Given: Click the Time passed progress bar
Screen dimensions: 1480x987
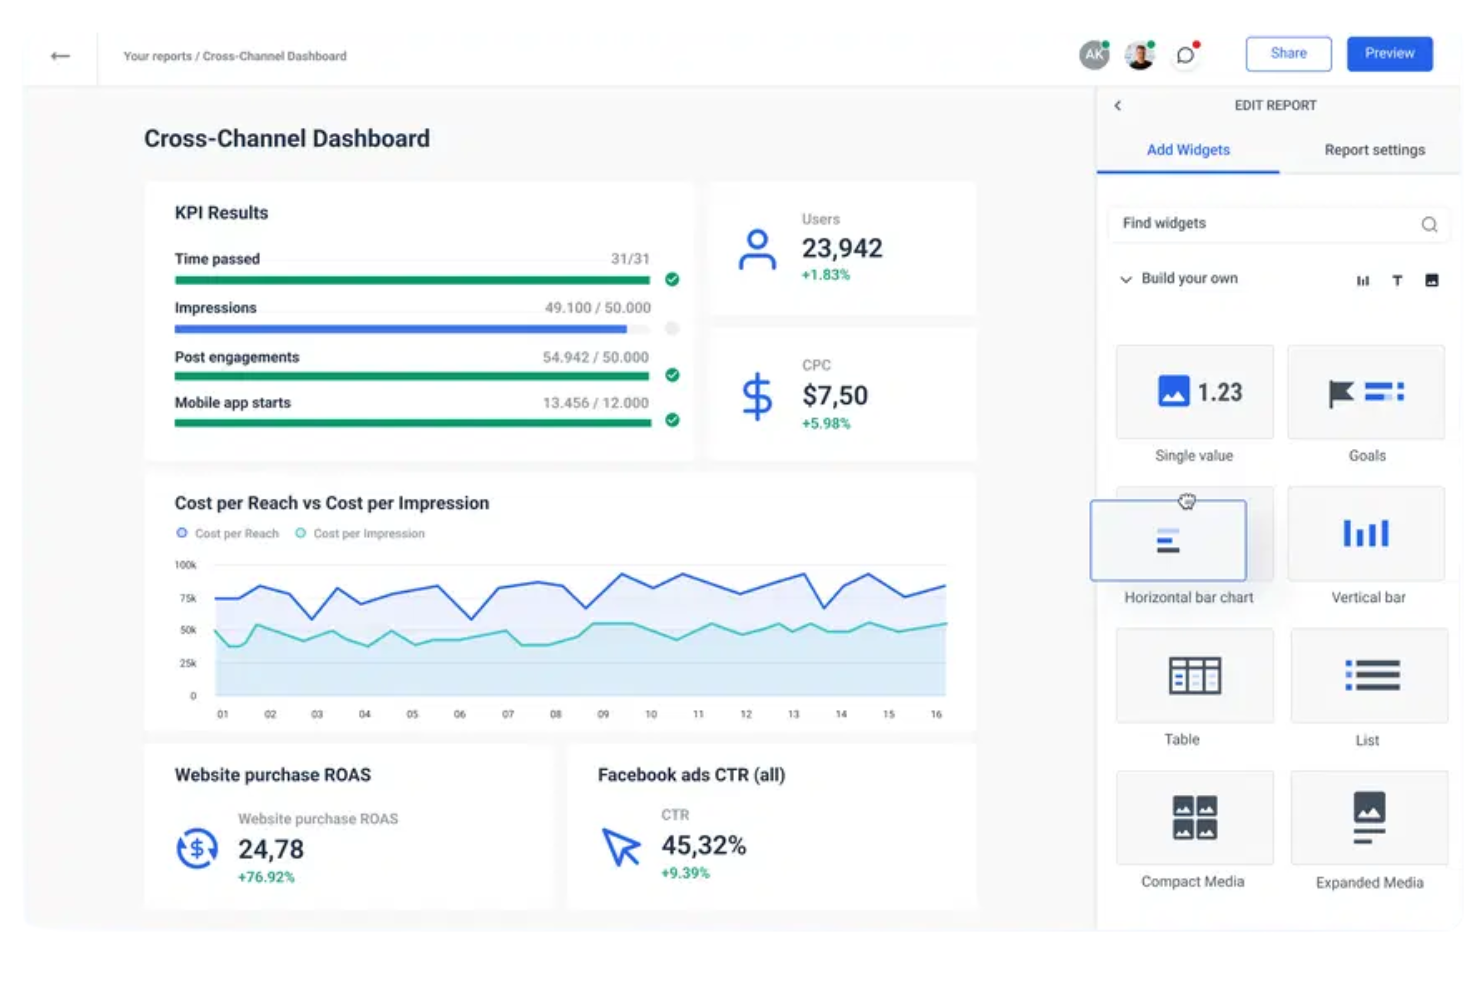Looking at the screenshot, I should click(x=412, y=280).
